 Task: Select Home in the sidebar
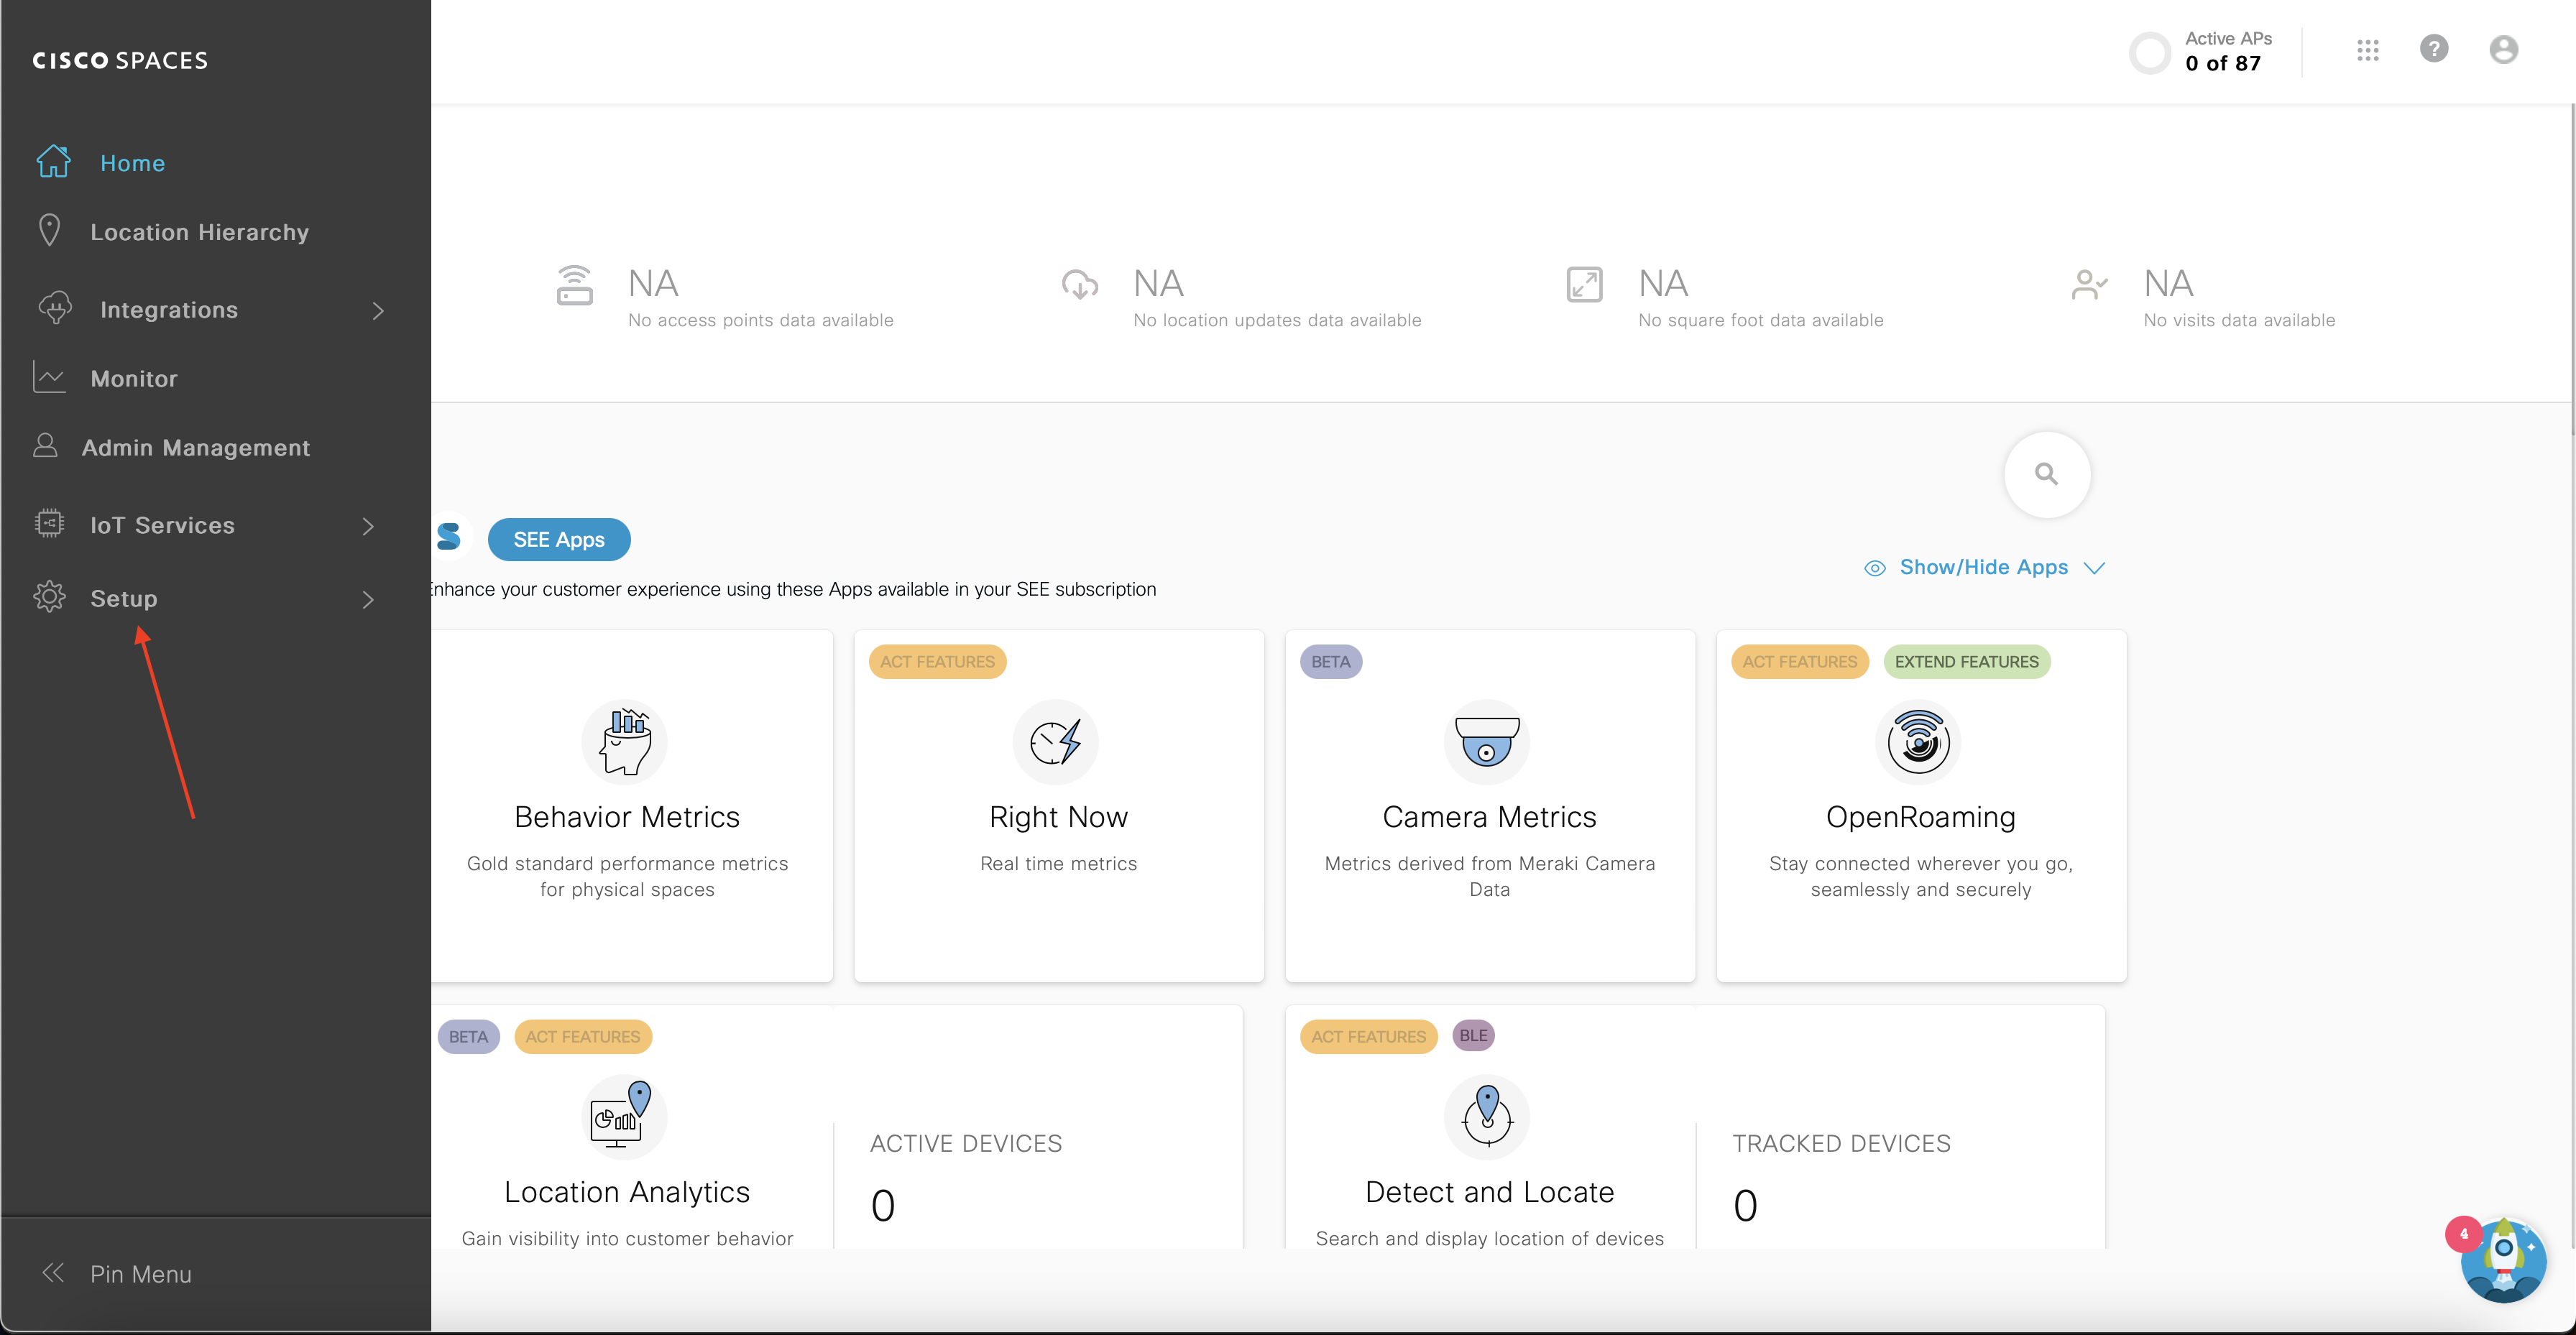tap(132, 163)
